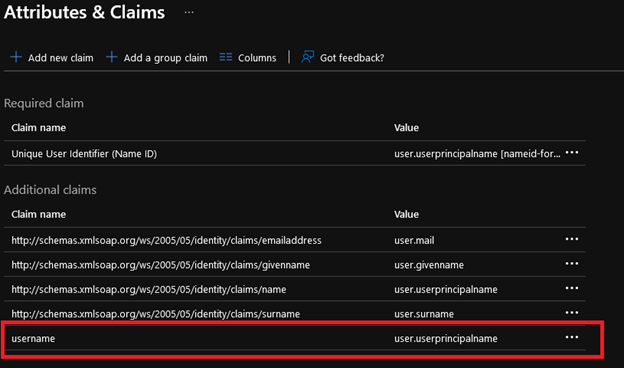
Task: Select the username claim name
Action: (33, 339)
